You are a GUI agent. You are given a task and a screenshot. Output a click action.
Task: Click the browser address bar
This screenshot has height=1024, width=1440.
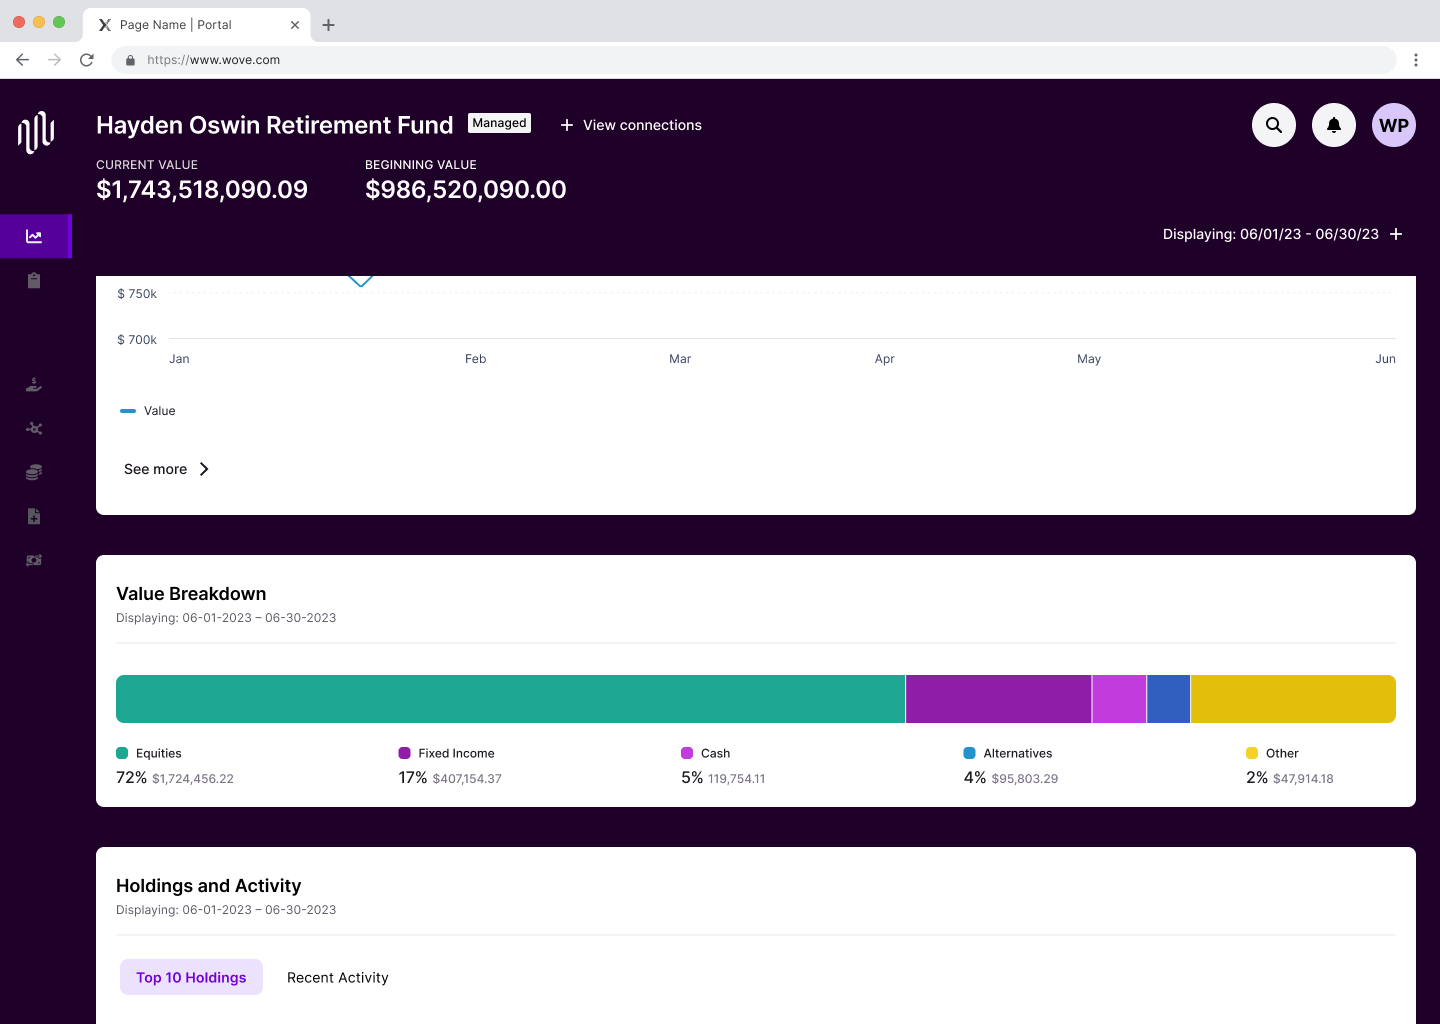click(x=754, y=60)
